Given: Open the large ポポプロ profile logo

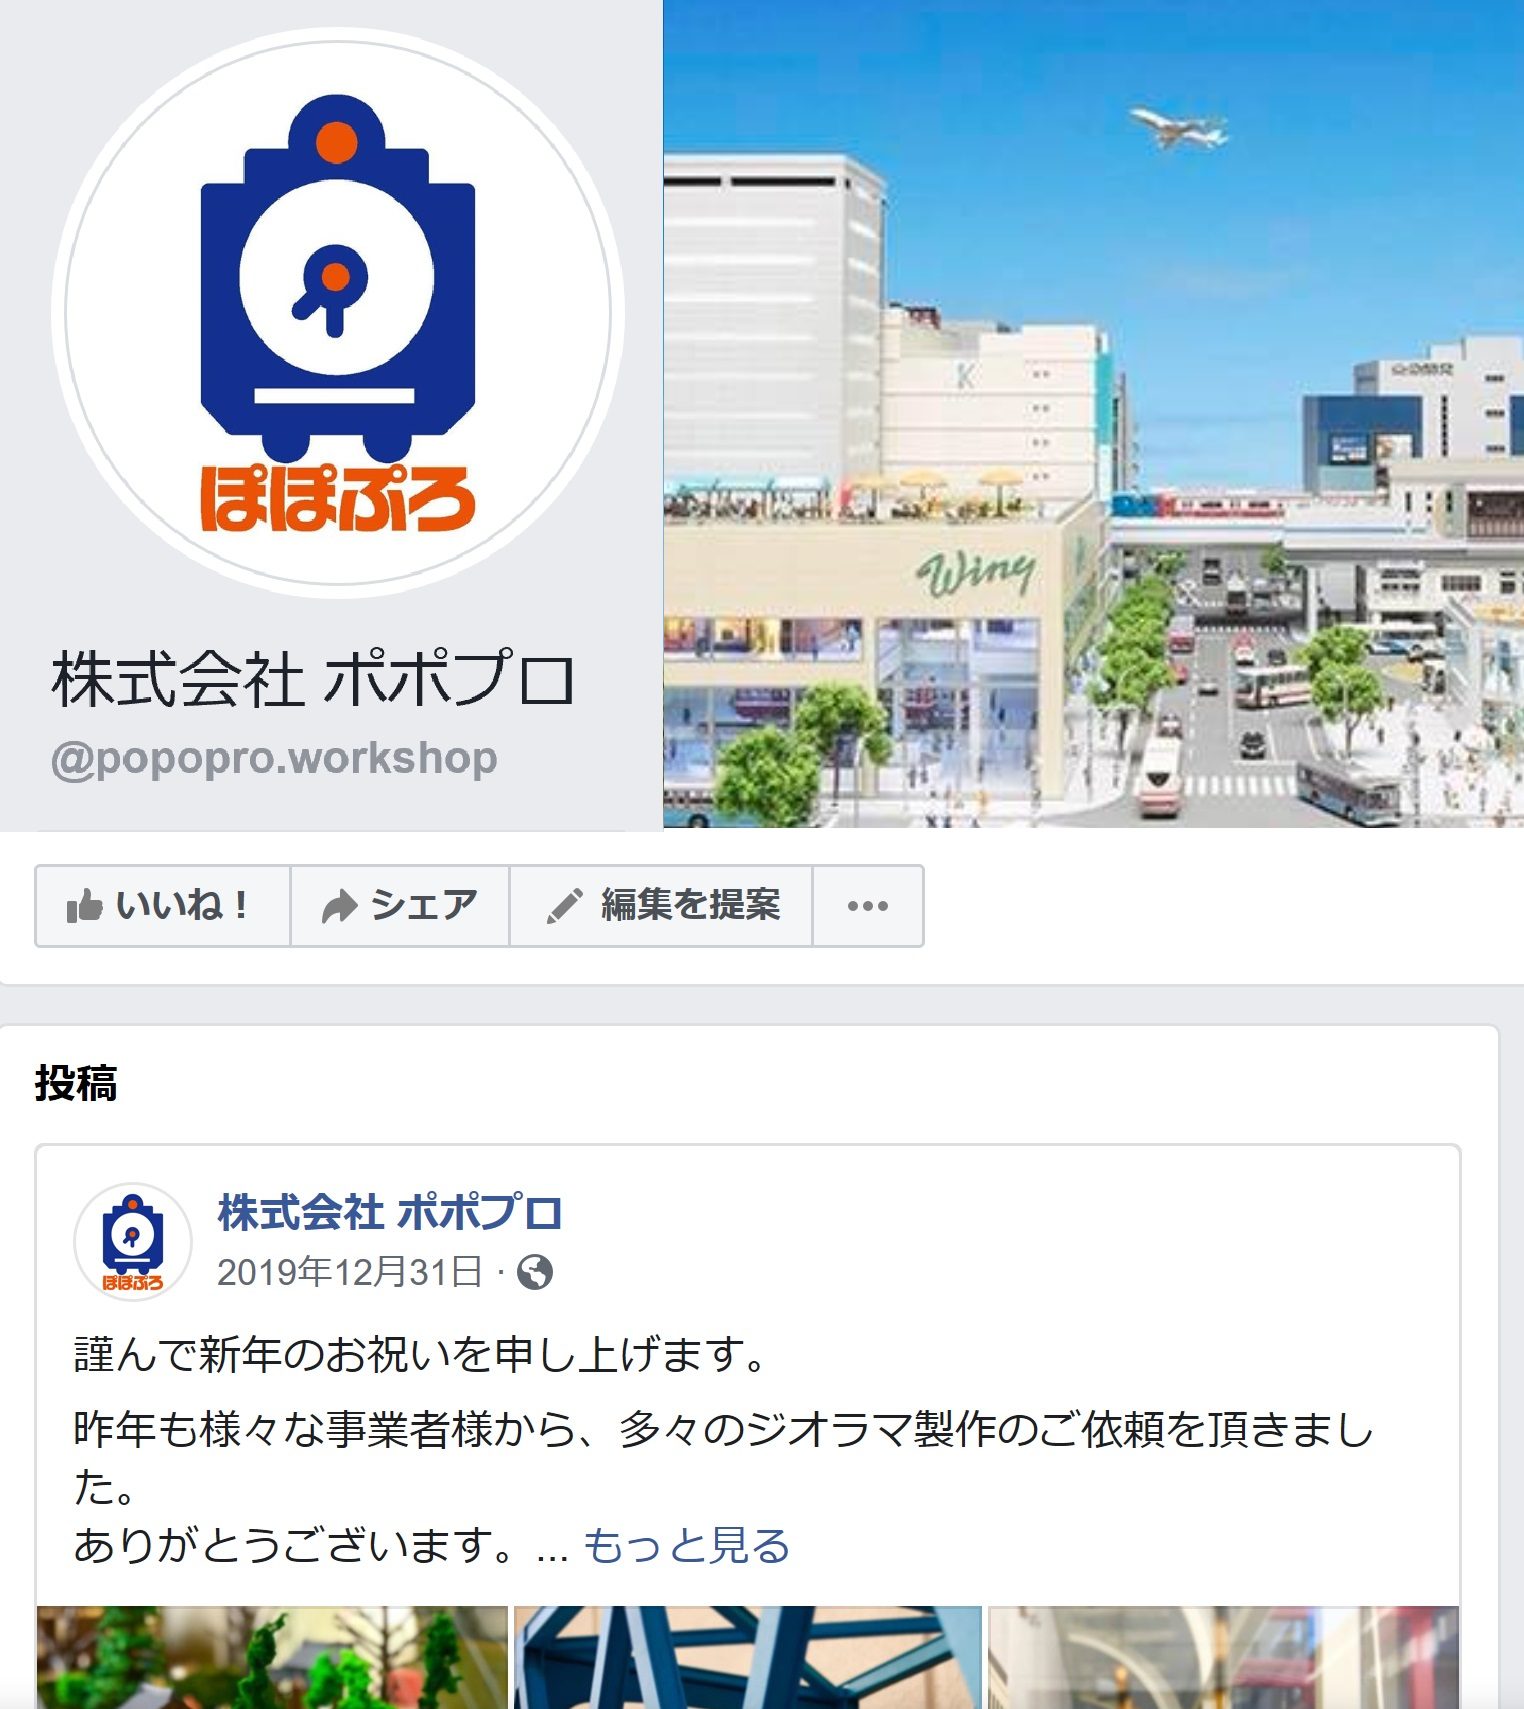Looking at the screenshot, I should click(x=338, y=312).
